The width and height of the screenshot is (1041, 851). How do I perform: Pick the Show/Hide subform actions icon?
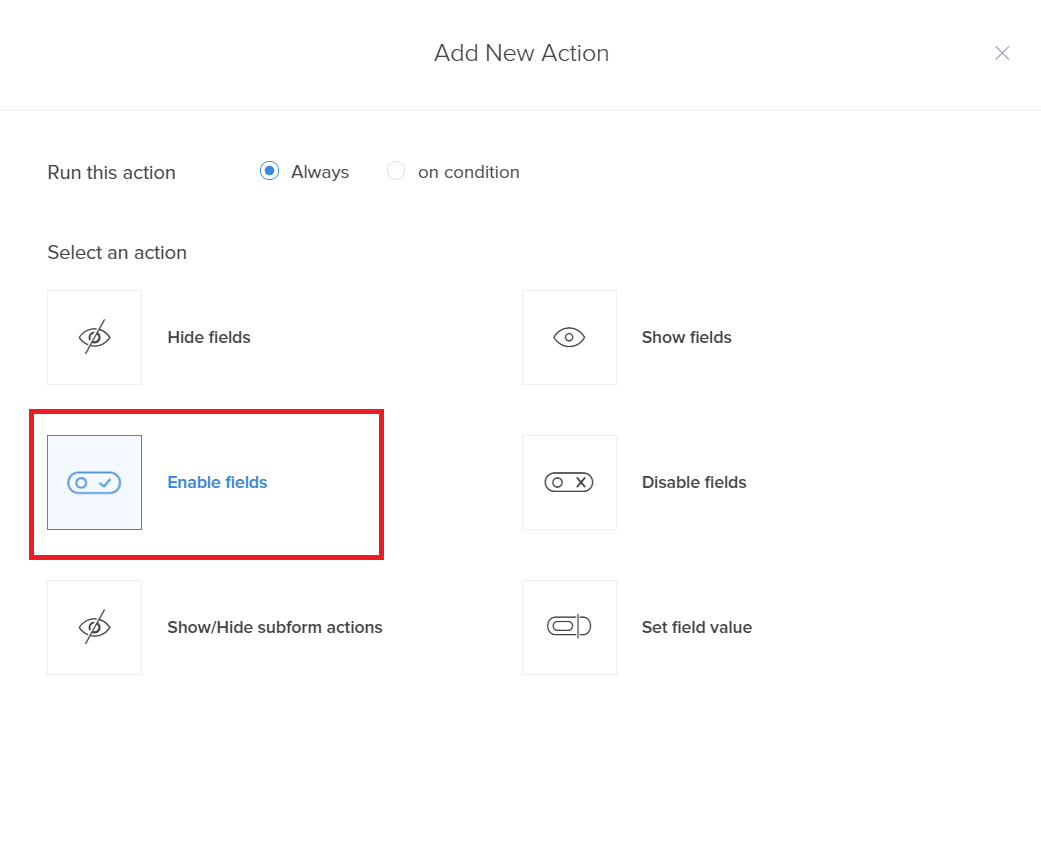coord(94,628)
